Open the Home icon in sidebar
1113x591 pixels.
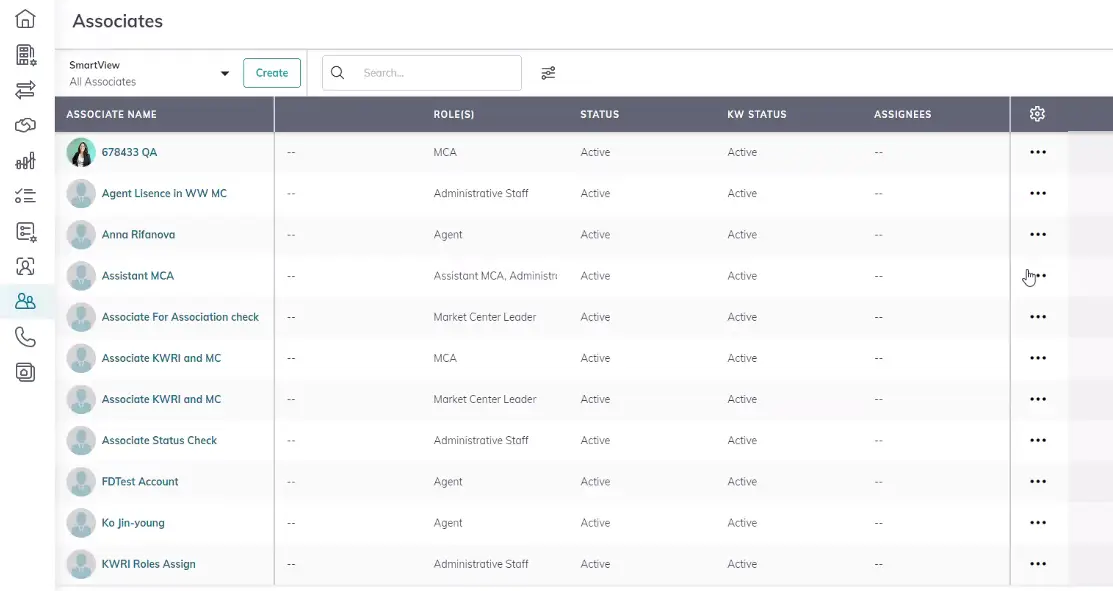(x=25, y=18)
